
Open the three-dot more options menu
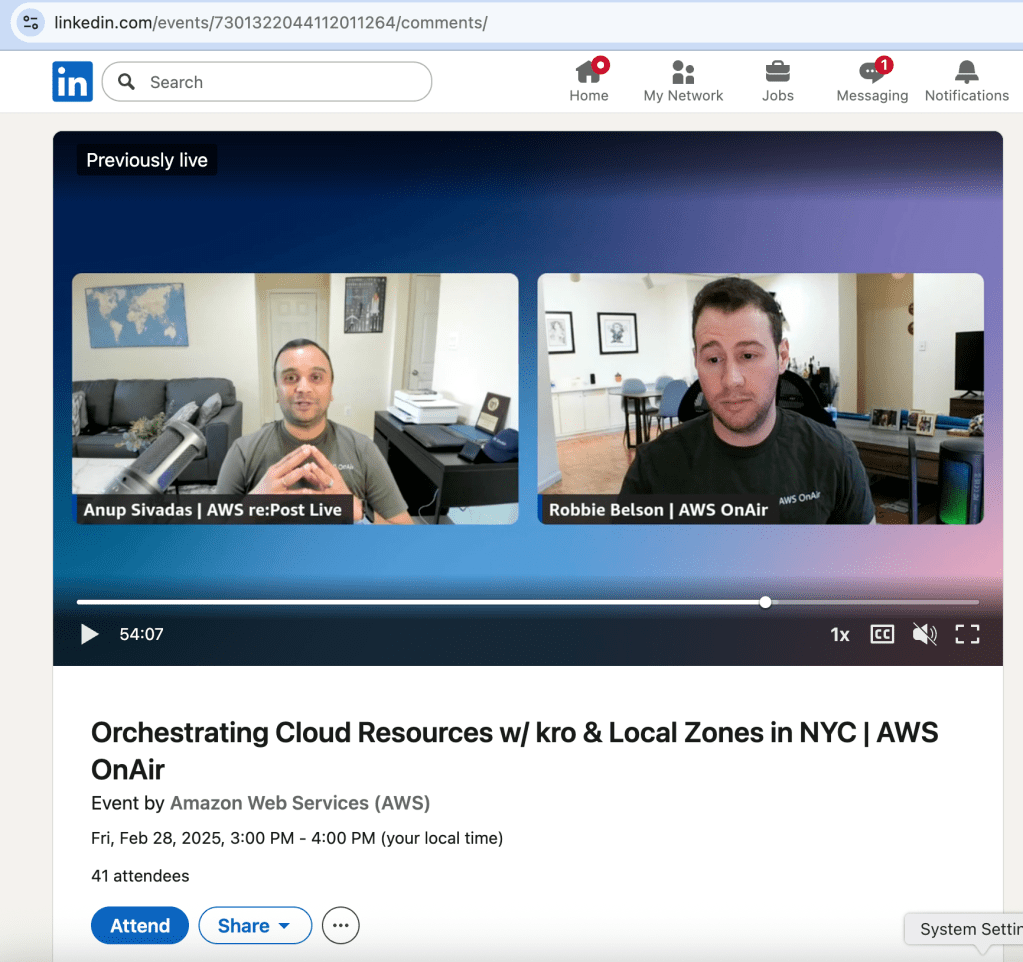tap(340, 926)
